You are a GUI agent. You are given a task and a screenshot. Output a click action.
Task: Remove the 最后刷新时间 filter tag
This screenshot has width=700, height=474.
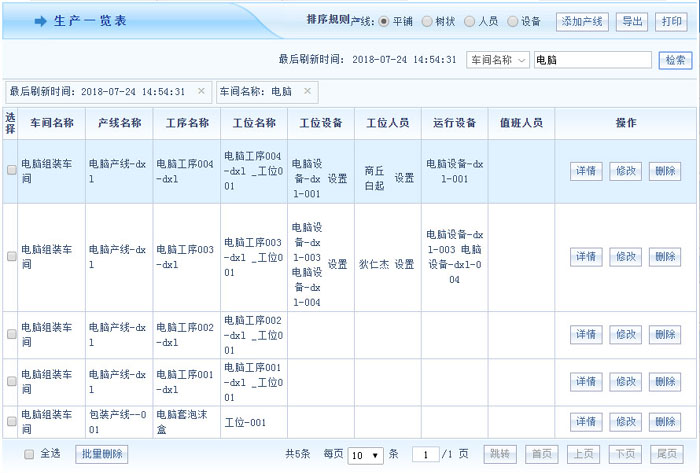[201, 91]
